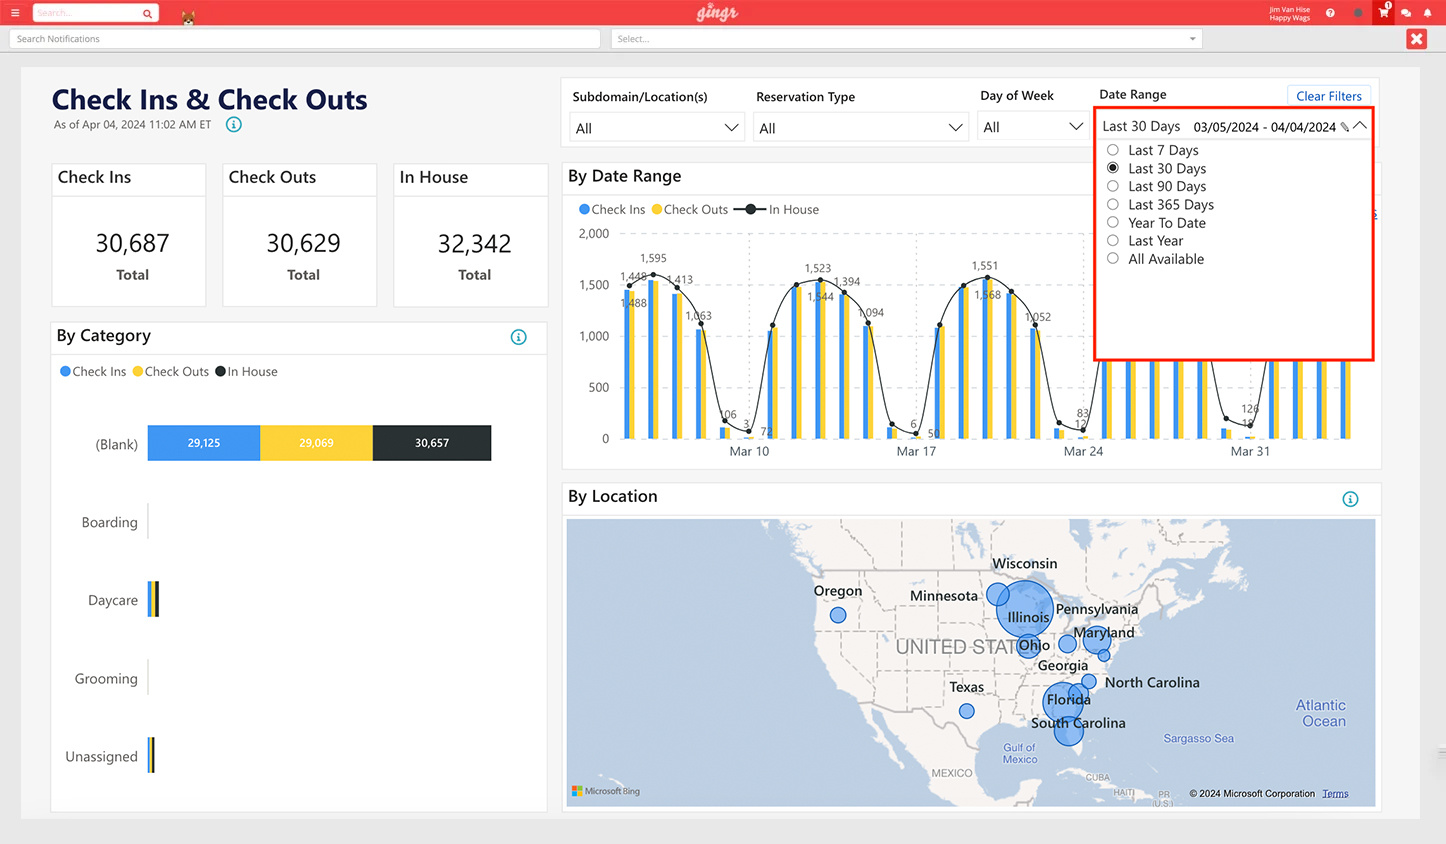Image resolution: width=1446 pixels, height=844 pixels.
Task: Open the help question mark icon
Action: tap(1330, 13)
